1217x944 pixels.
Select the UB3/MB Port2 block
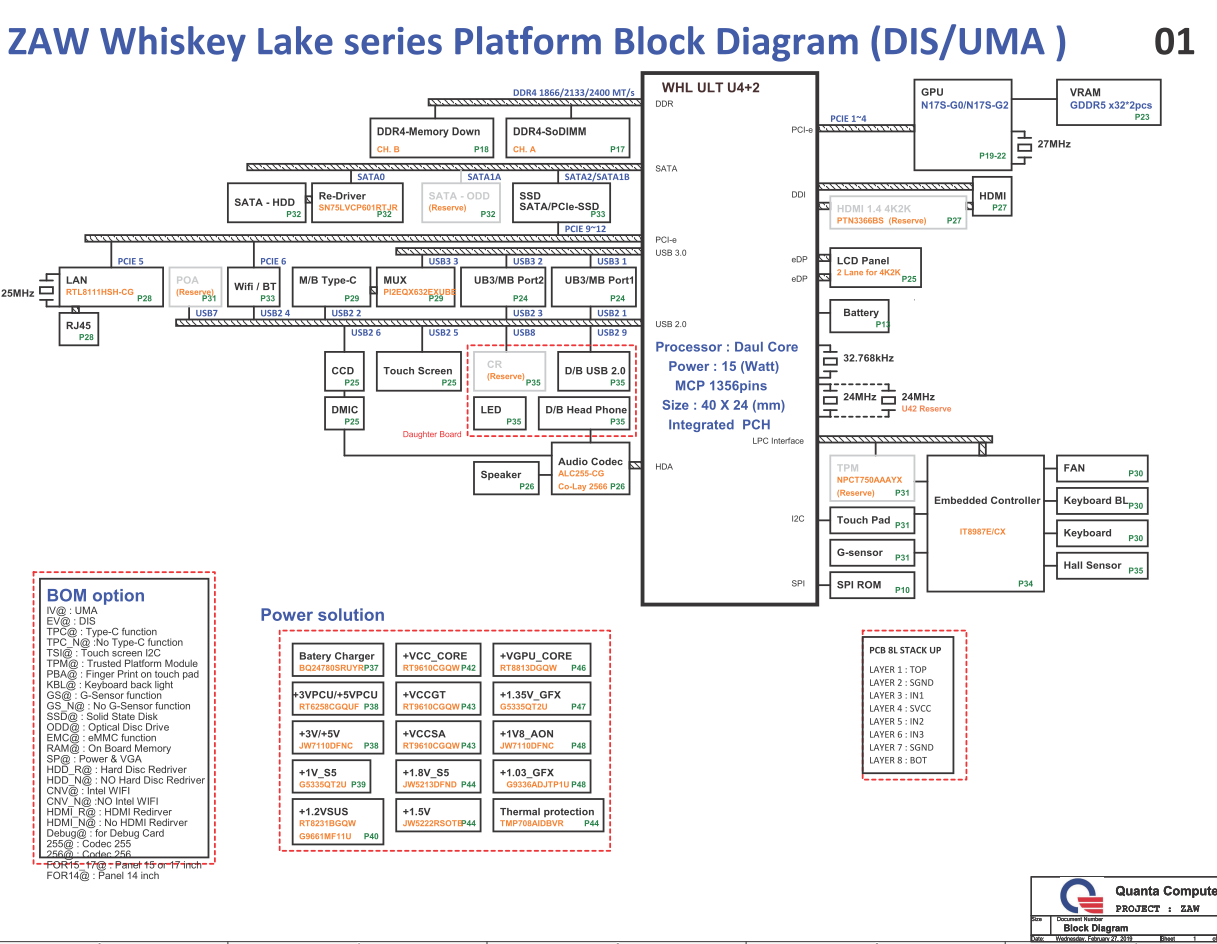pos(509,287)
